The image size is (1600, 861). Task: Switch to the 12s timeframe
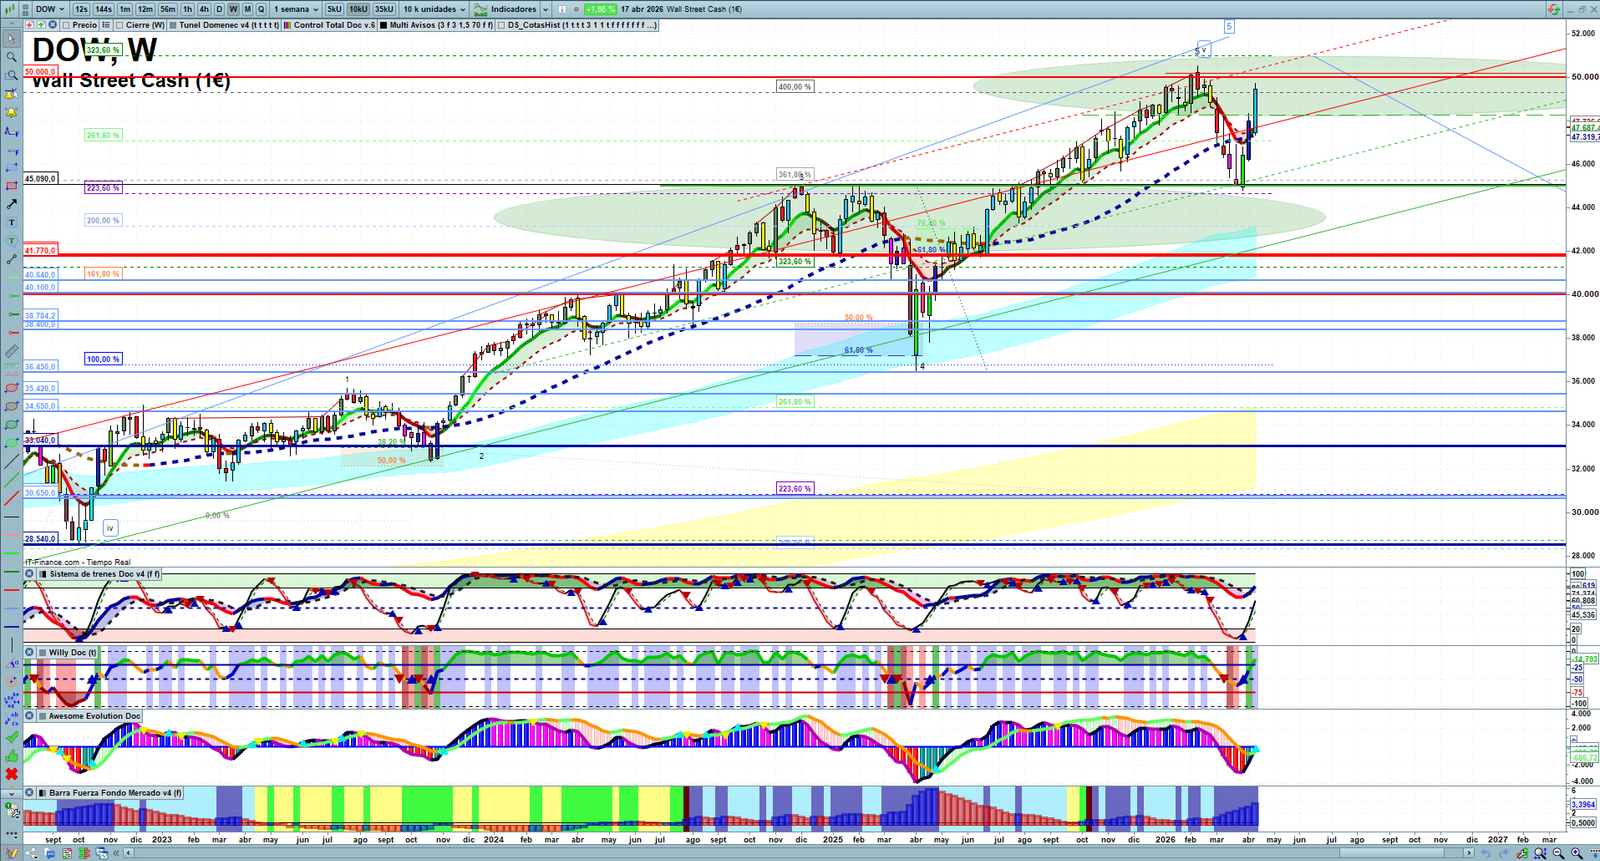tap(81, 9)
